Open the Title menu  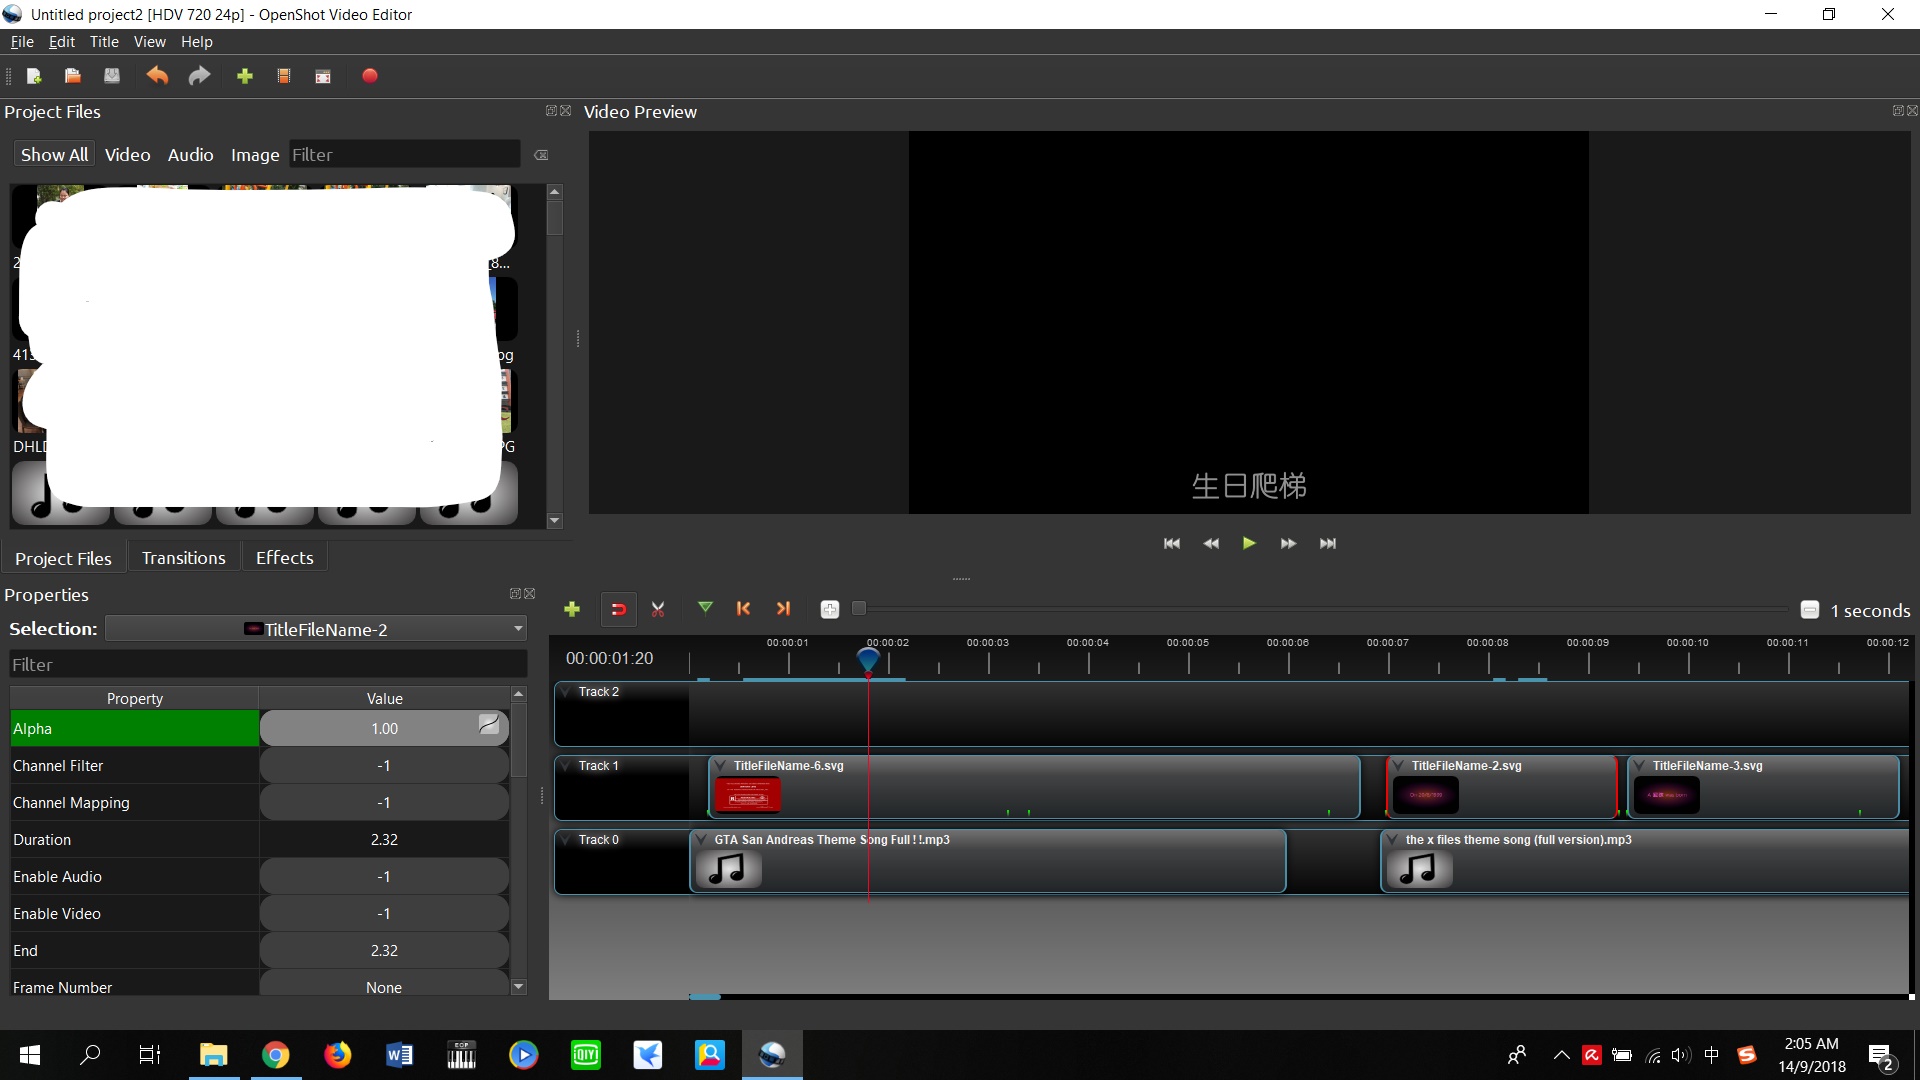(x=104, y=42)
